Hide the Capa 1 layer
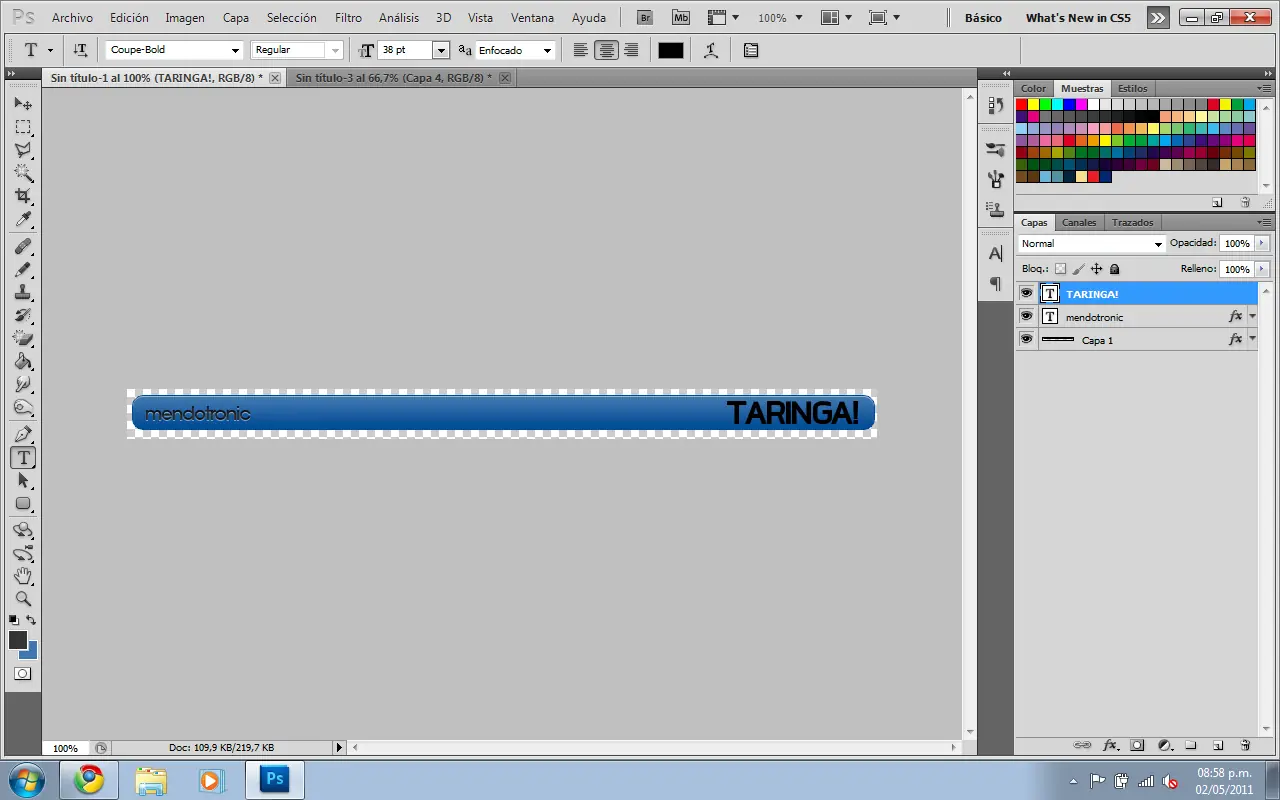Screen dimensions: 1280x800 (x=1026, y=340)
